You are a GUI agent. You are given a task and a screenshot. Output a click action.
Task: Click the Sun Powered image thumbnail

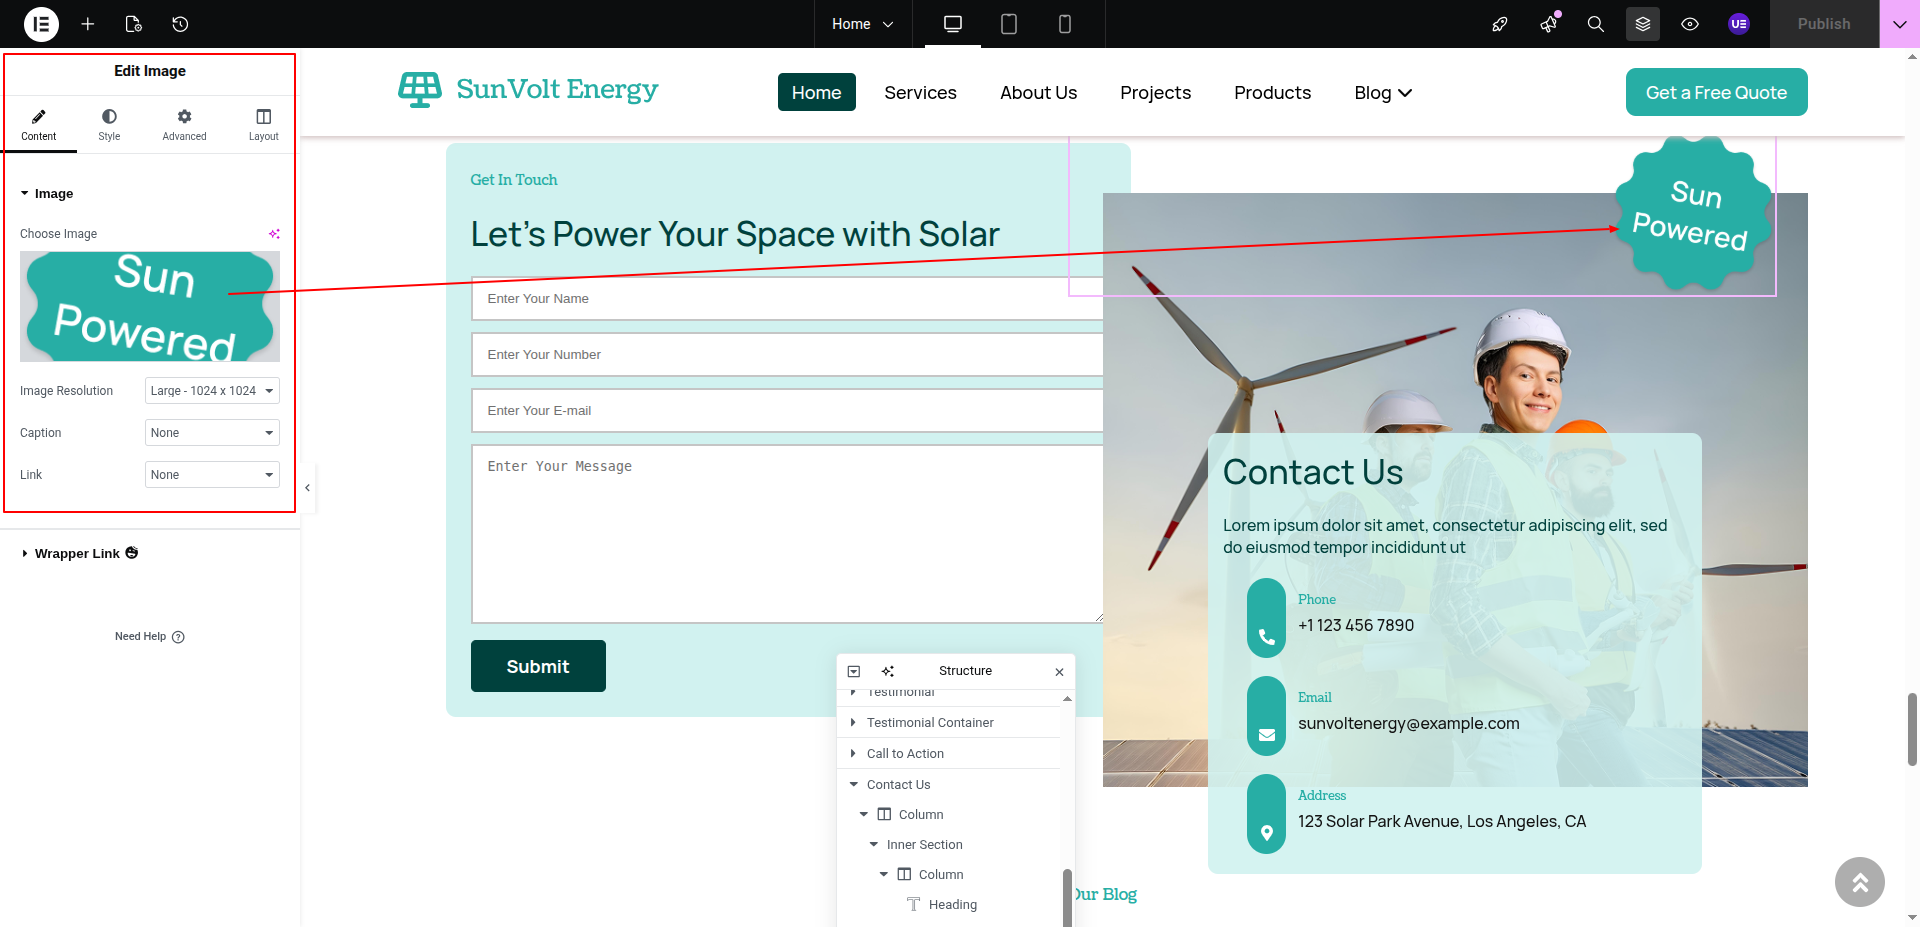pyautogui.click(x=150, y=306)
